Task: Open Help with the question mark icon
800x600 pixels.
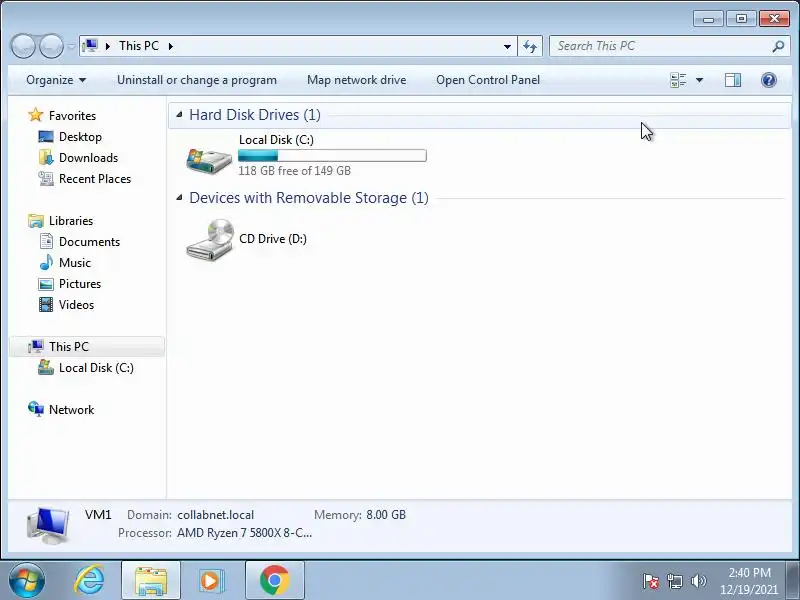Action: click(769, 80)
